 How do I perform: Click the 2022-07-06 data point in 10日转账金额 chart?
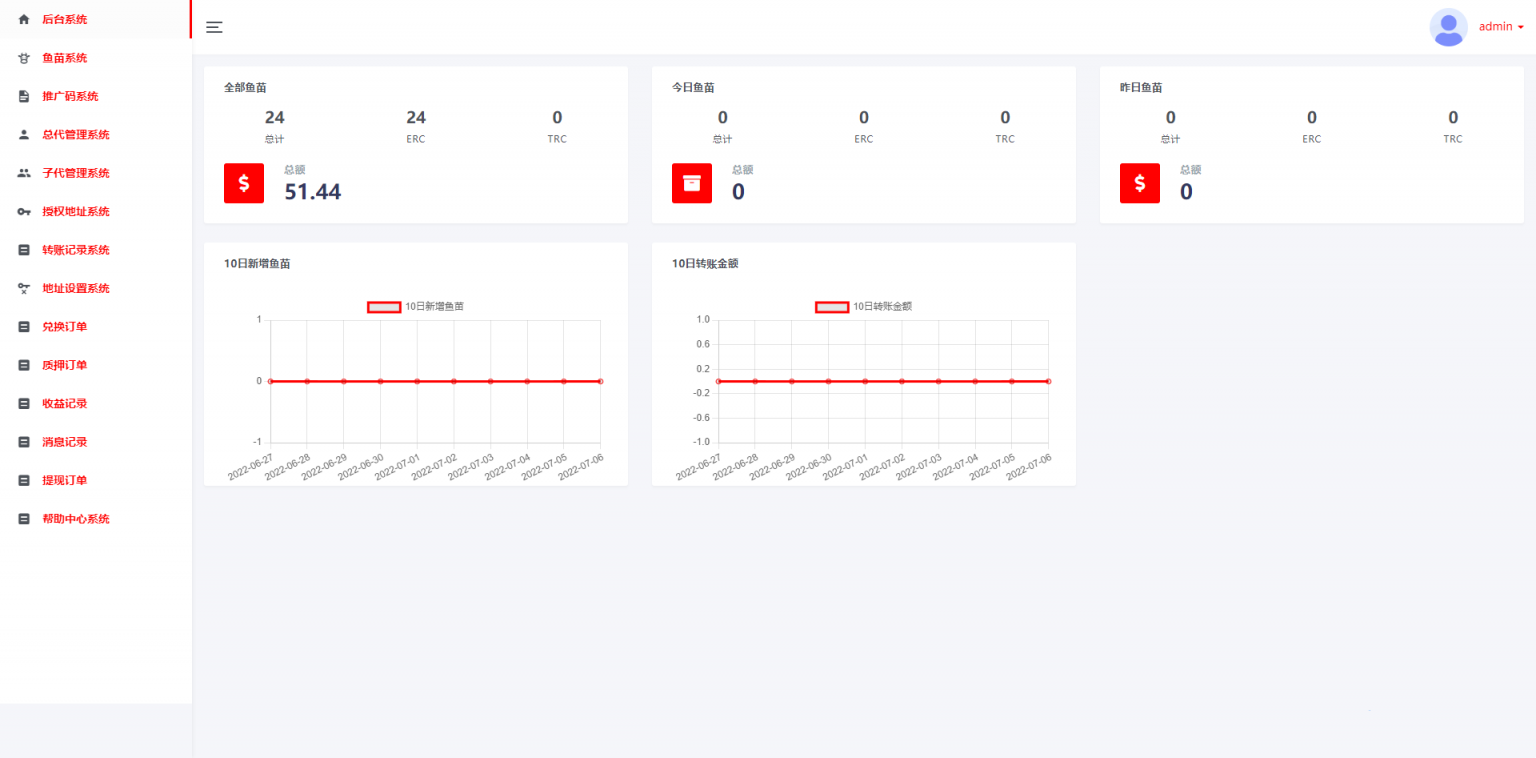click(1047, 381)
